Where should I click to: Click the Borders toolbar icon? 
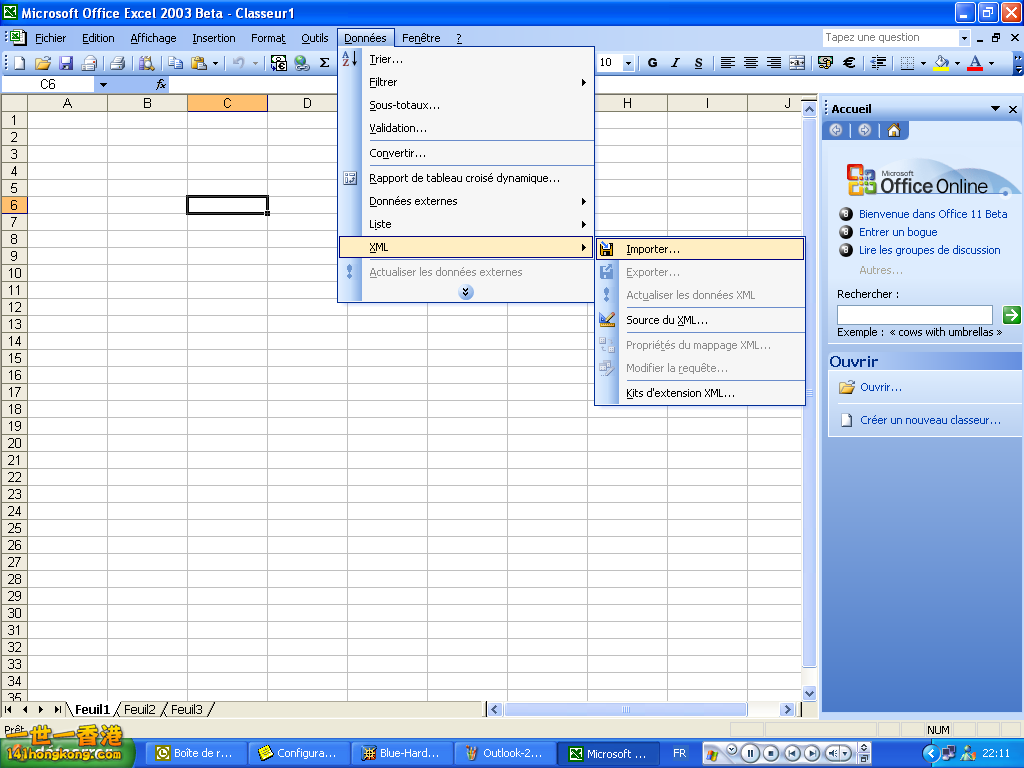pyautogui.click(x=907, y=63)
